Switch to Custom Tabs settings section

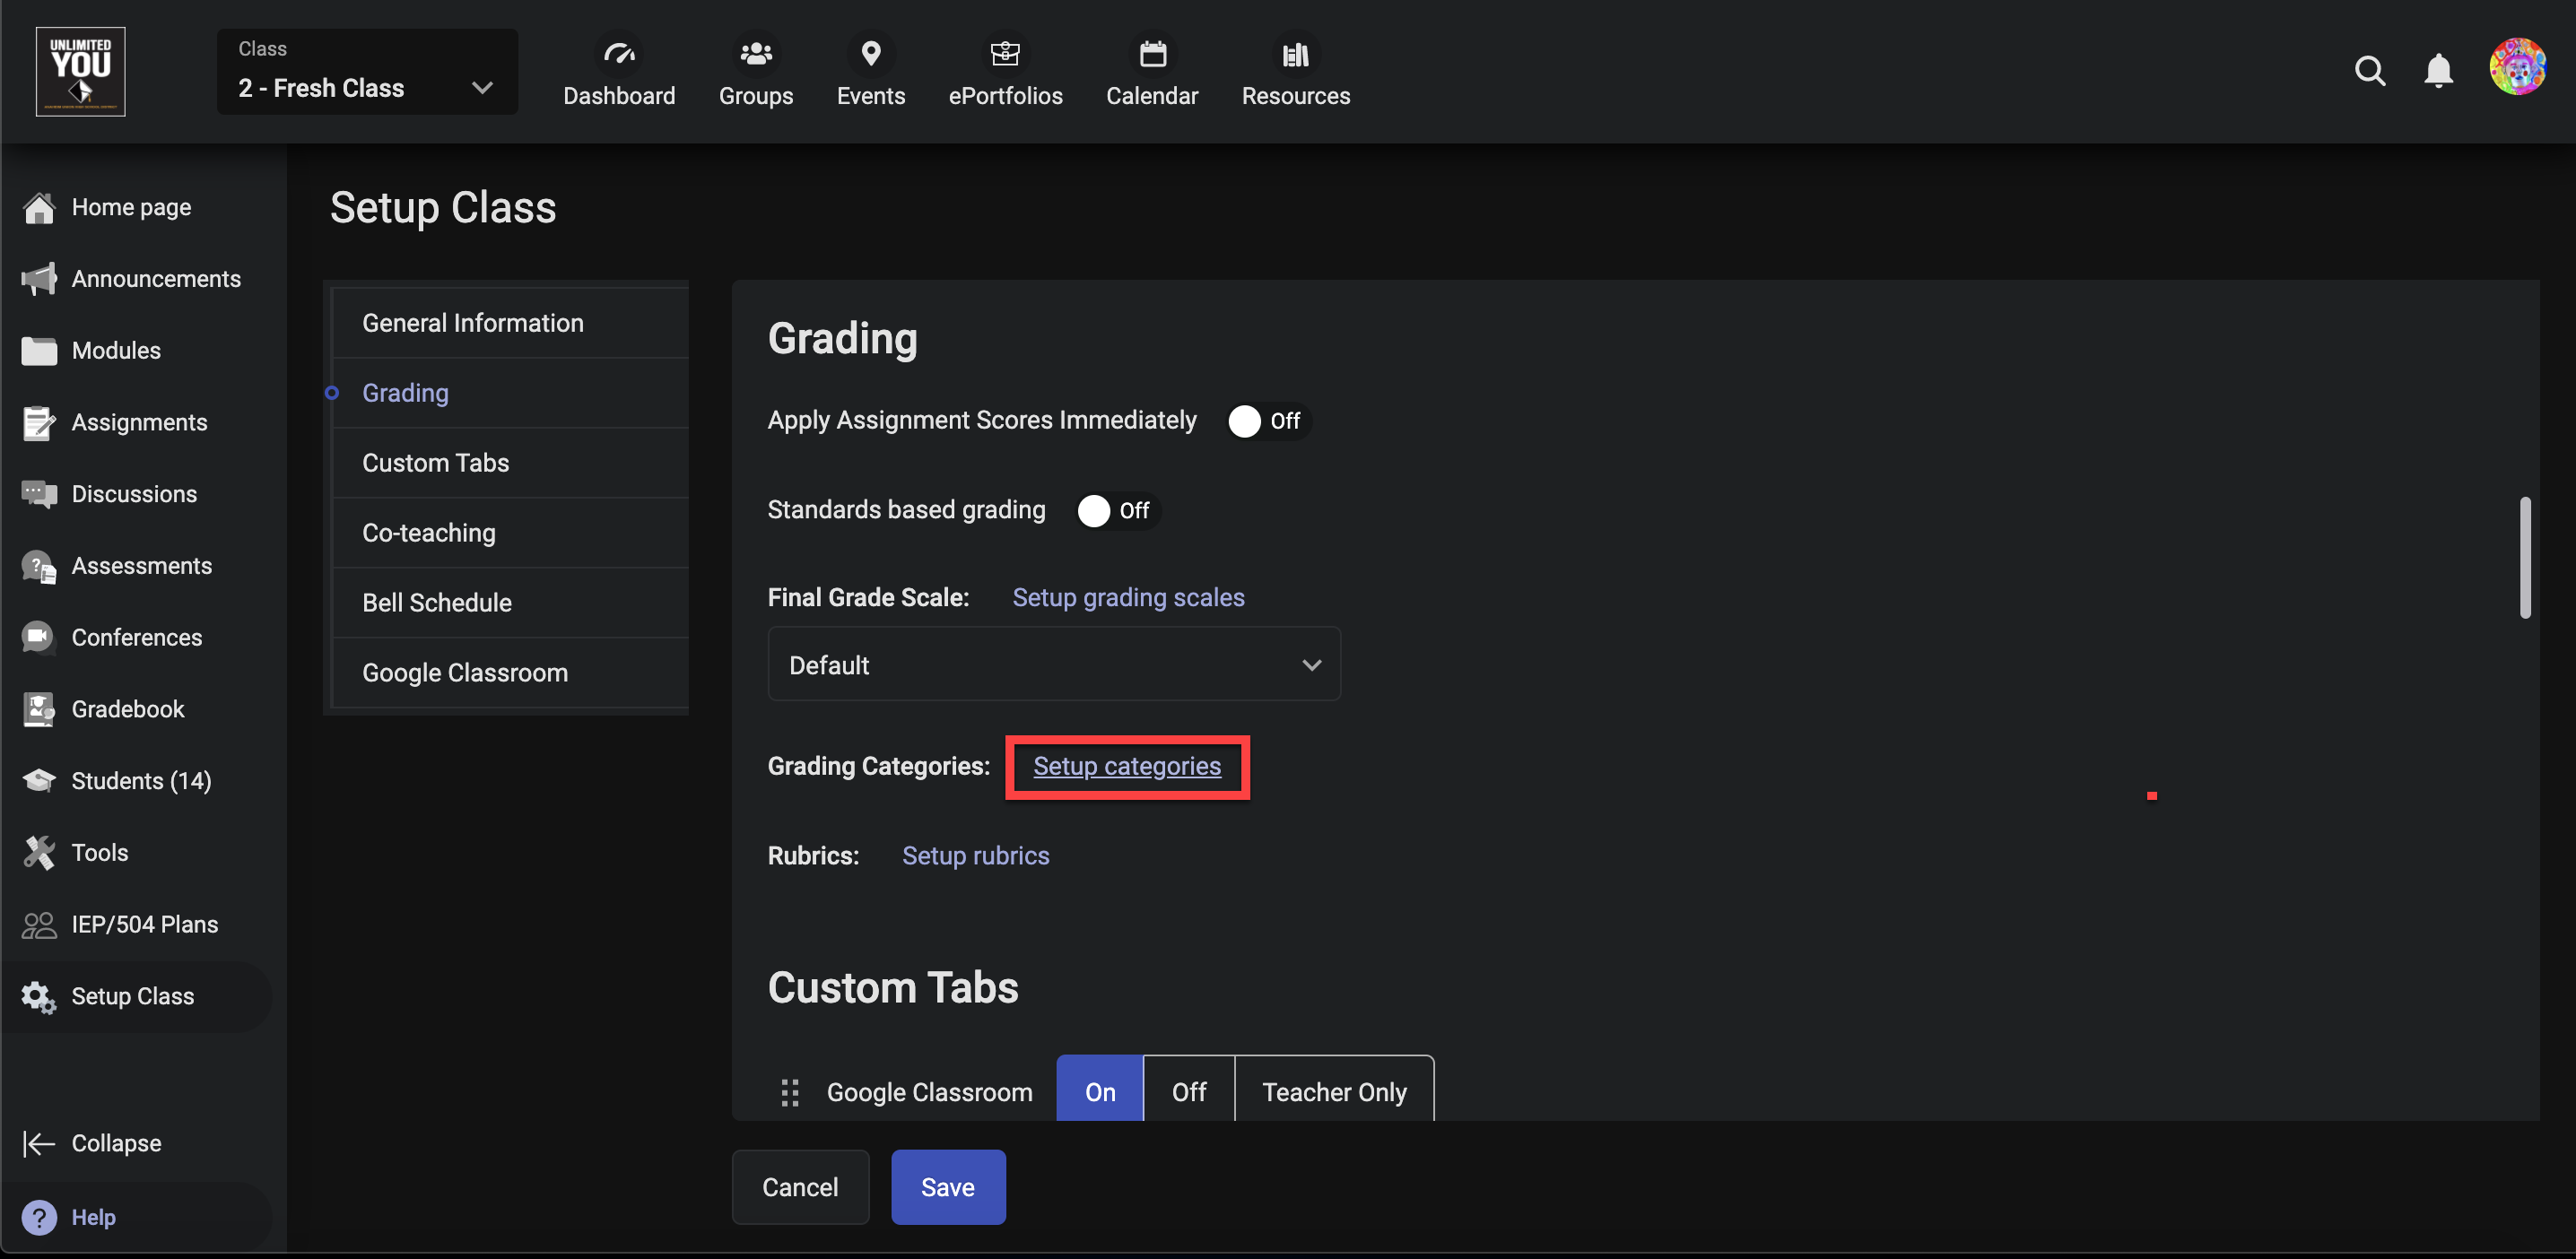[x=435, y=463]
